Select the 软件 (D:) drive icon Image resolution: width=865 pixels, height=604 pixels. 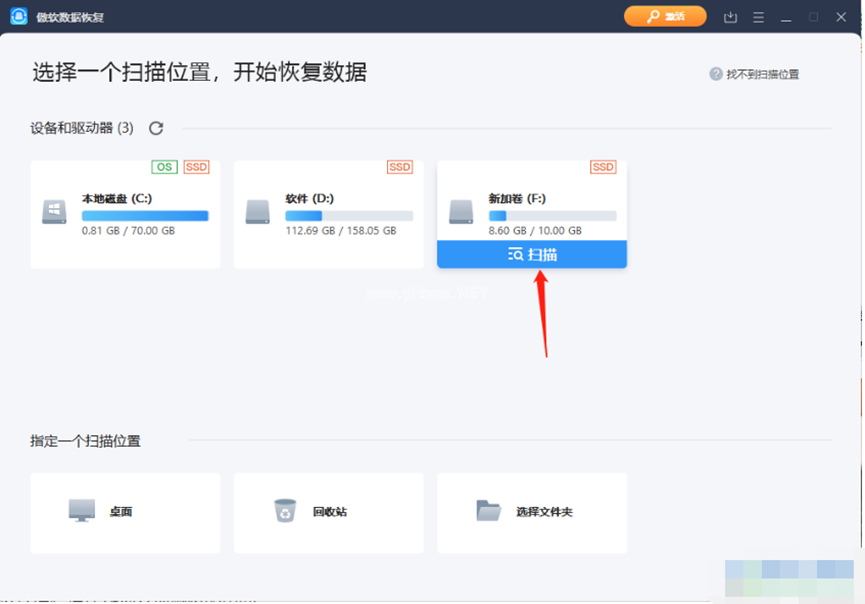(257, 212)
